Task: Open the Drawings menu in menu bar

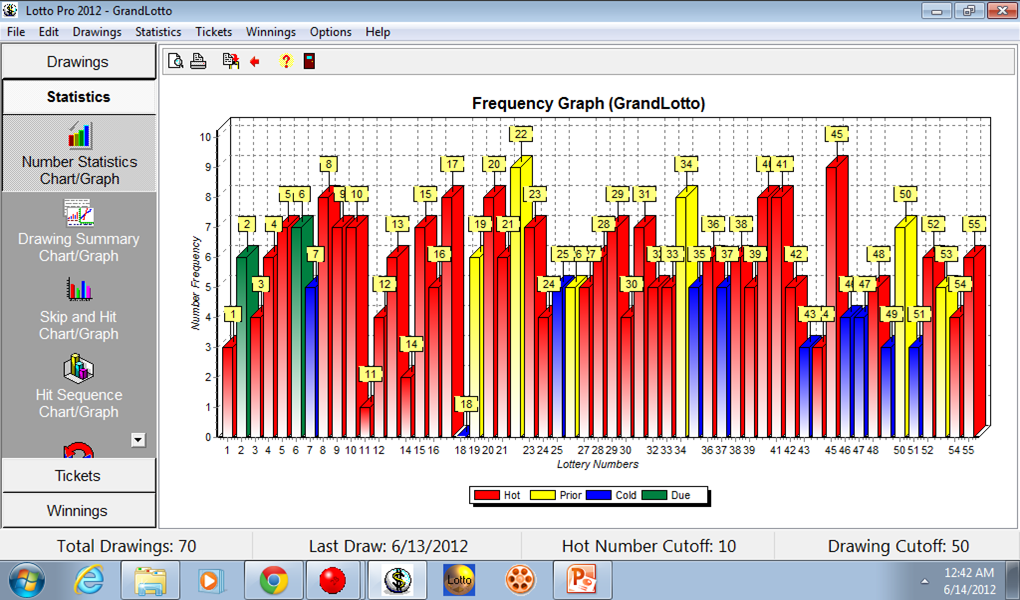Action: coord(97,32)
